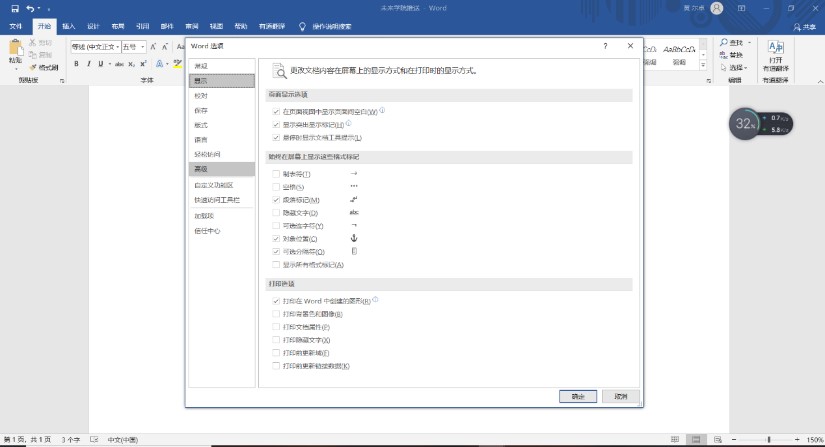Select Proofing in the Word Options sidebar
This screenshot has width=825, height=447.
click(x=222, y=96)
